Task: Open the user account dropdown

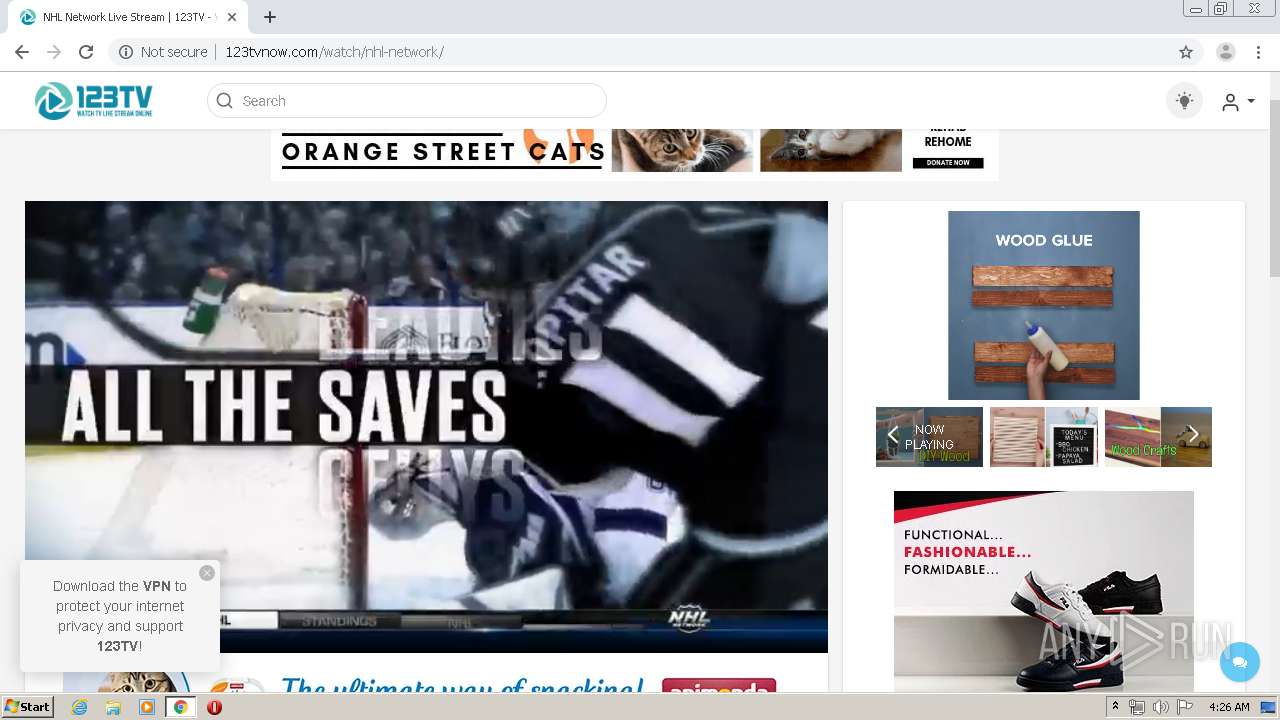Action: point(1238,102)
